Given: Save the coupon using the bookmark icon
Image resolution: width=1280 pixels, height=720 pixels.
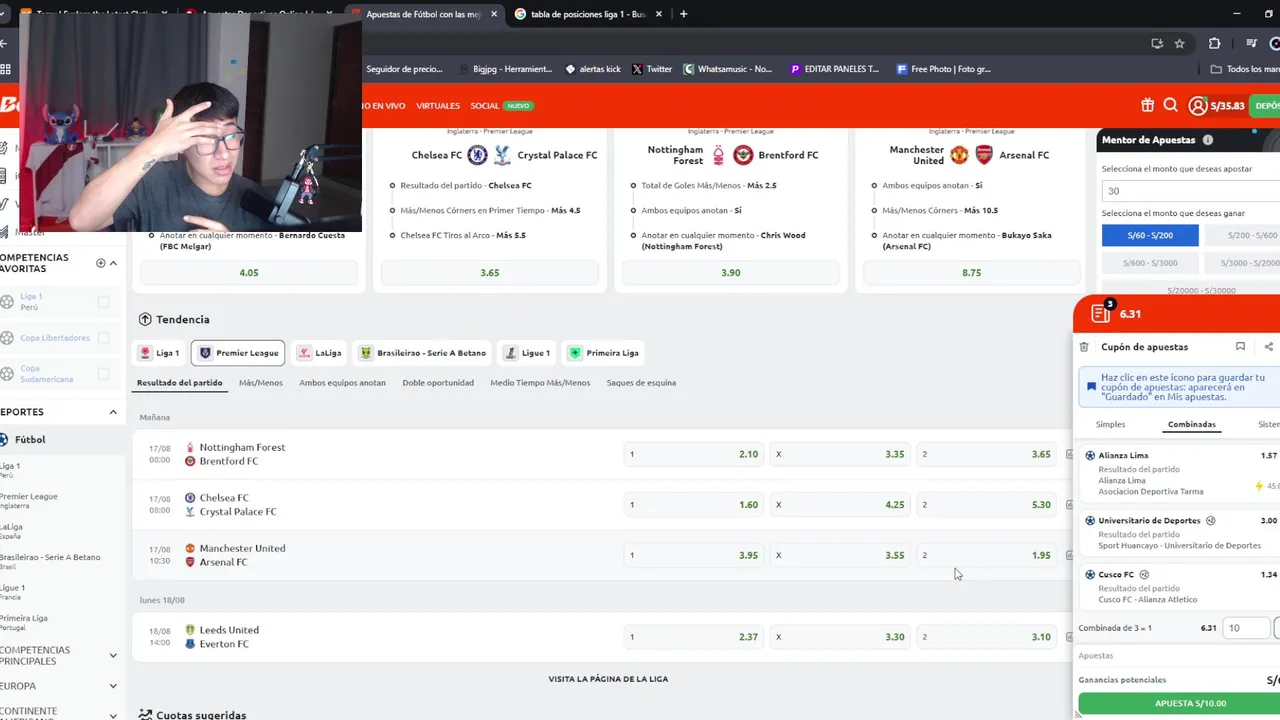Looking at the screenshot, I should (1240, 347).
